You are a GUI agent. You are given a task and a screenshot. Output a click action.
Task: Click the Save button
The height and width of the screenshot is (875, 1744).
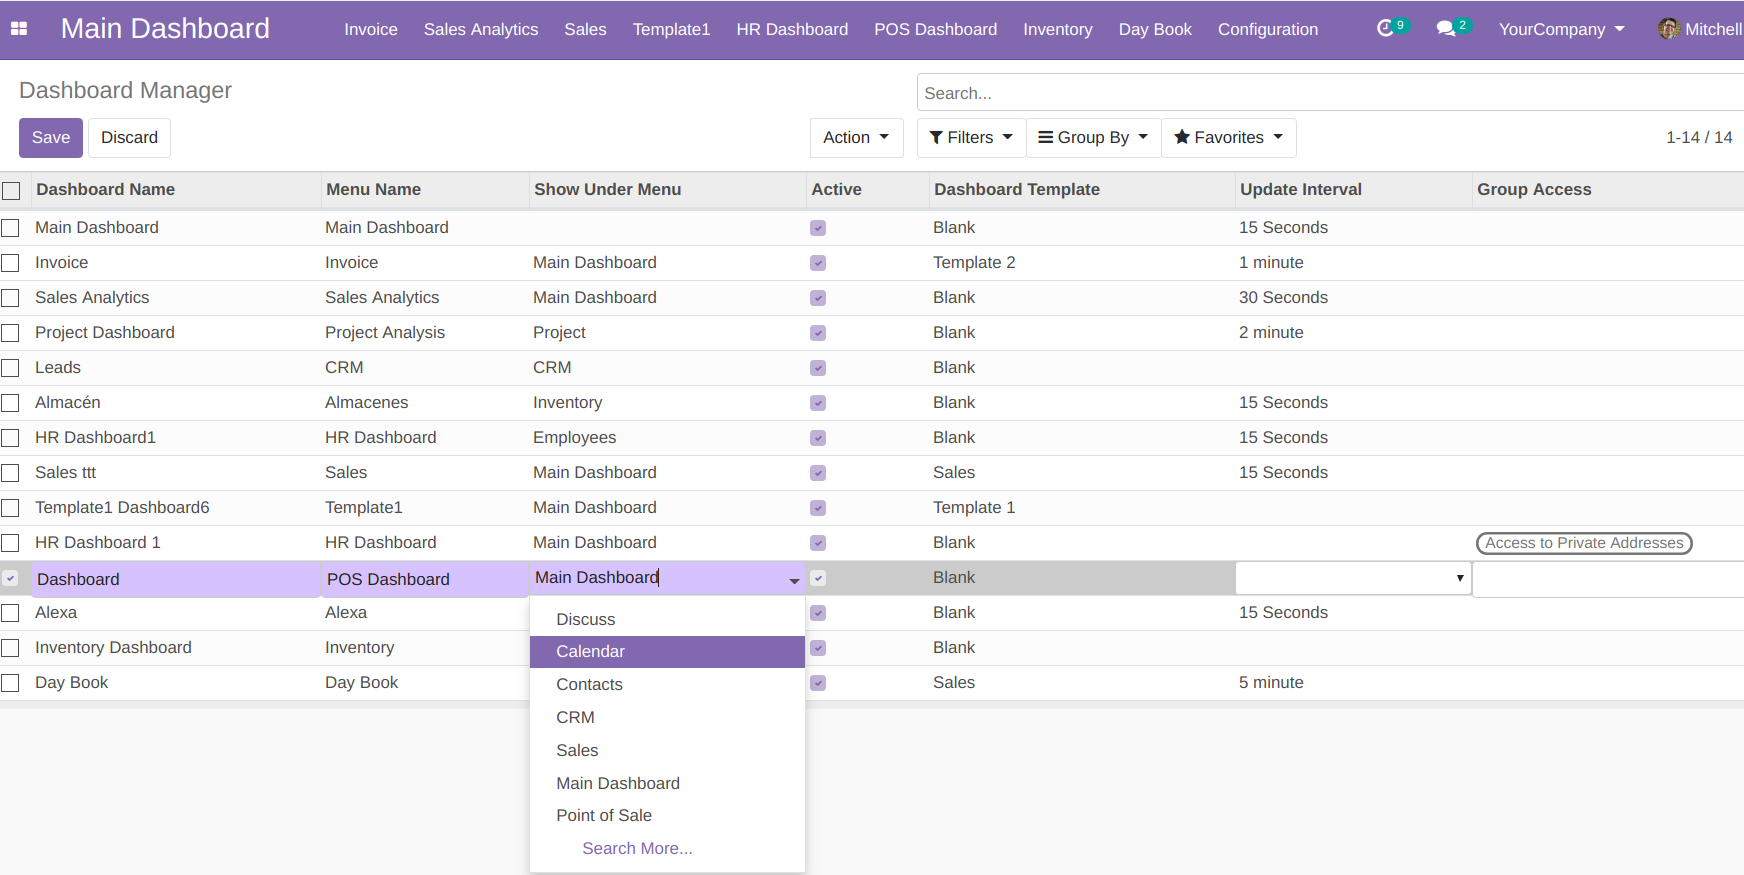coord(51,138)
